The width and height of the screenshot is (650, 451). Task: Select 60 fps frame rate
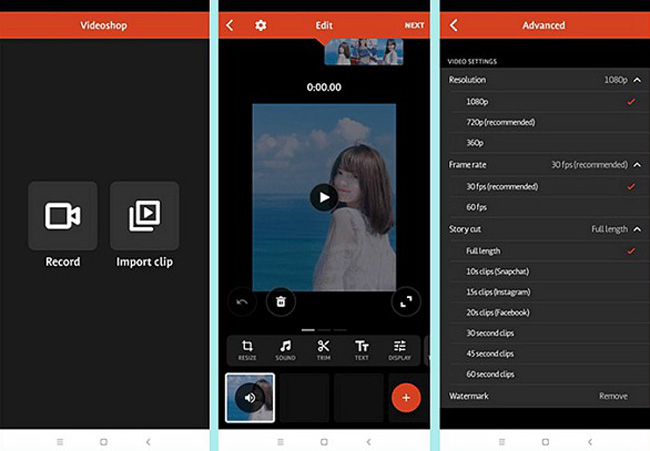pyautogui.click(x=549, y=207)
